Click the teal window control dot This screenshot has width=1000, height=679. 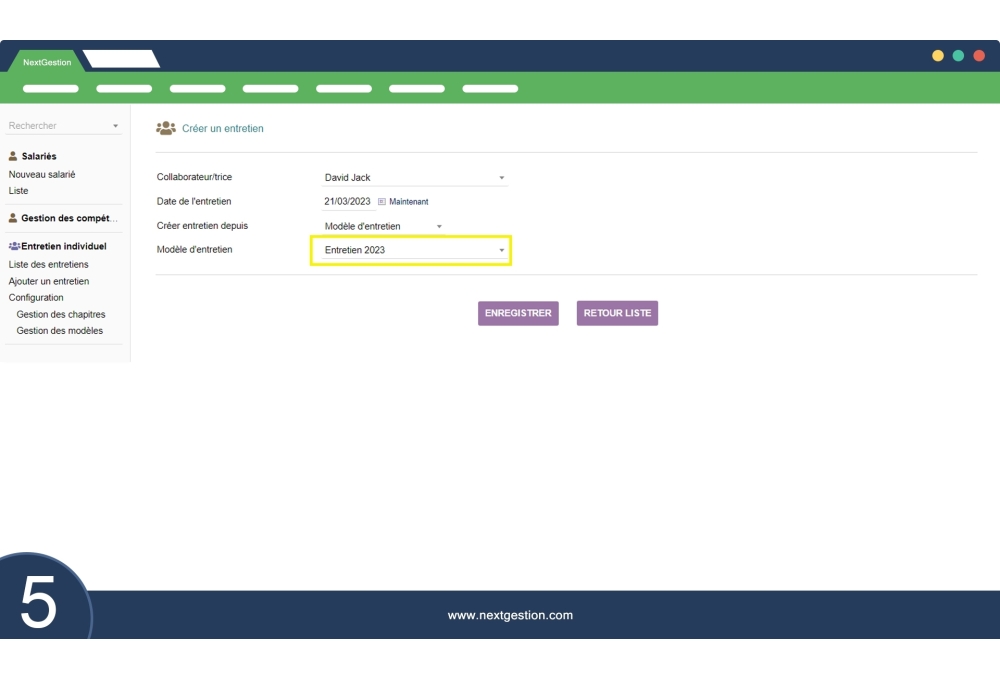point(958,56)
